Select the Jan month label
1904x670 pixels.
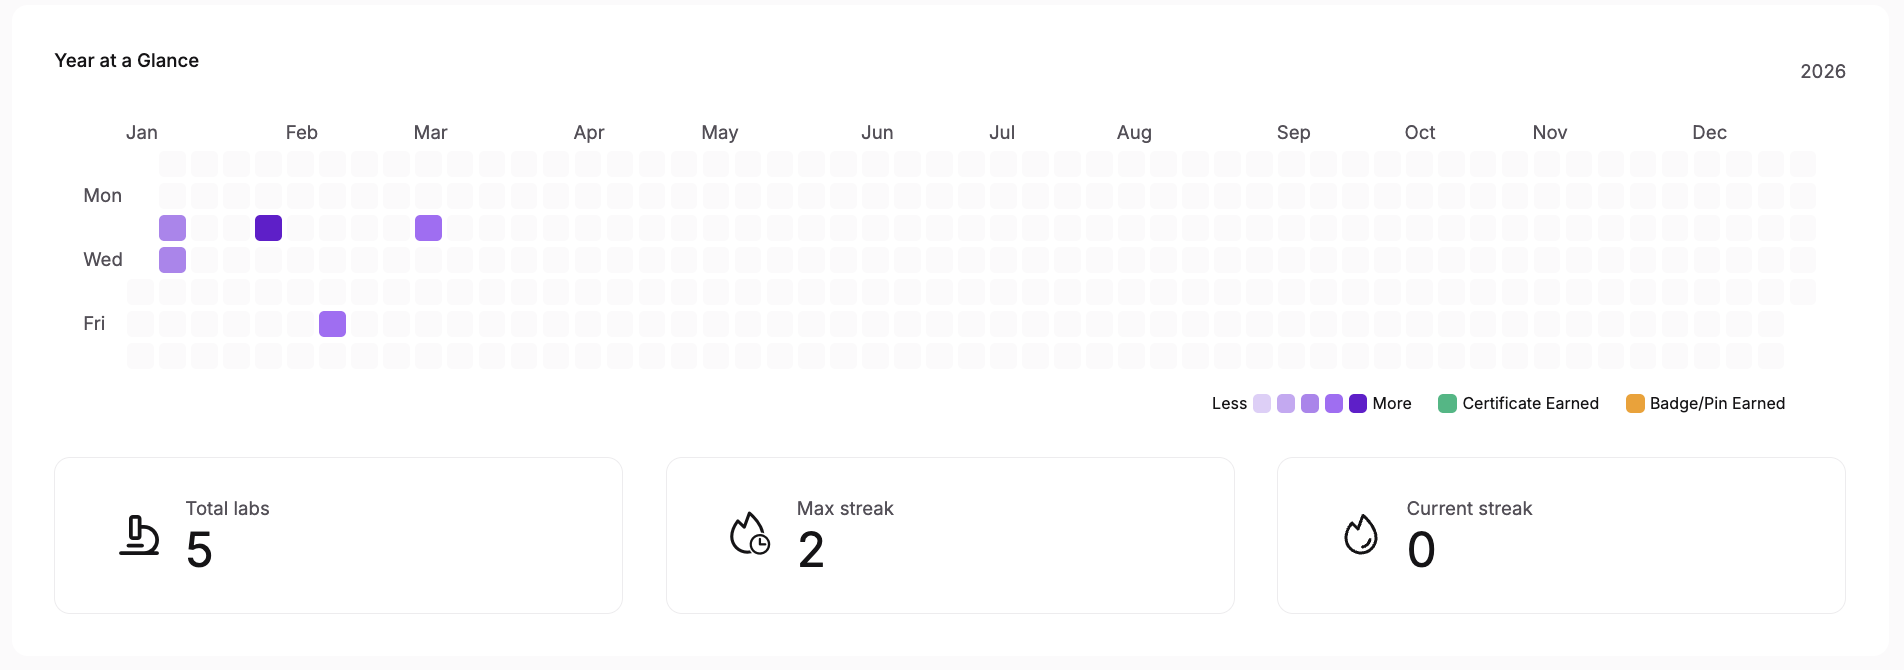(142, 132)
